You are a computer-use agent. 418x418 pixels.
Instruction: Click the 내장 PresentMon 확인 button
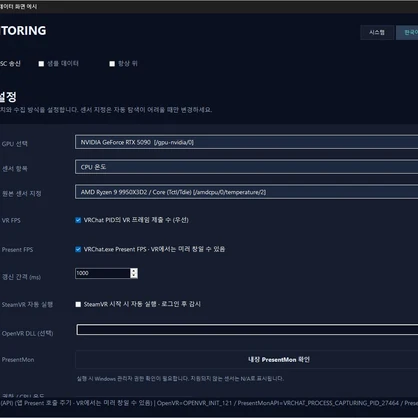[x=247, y=360]
